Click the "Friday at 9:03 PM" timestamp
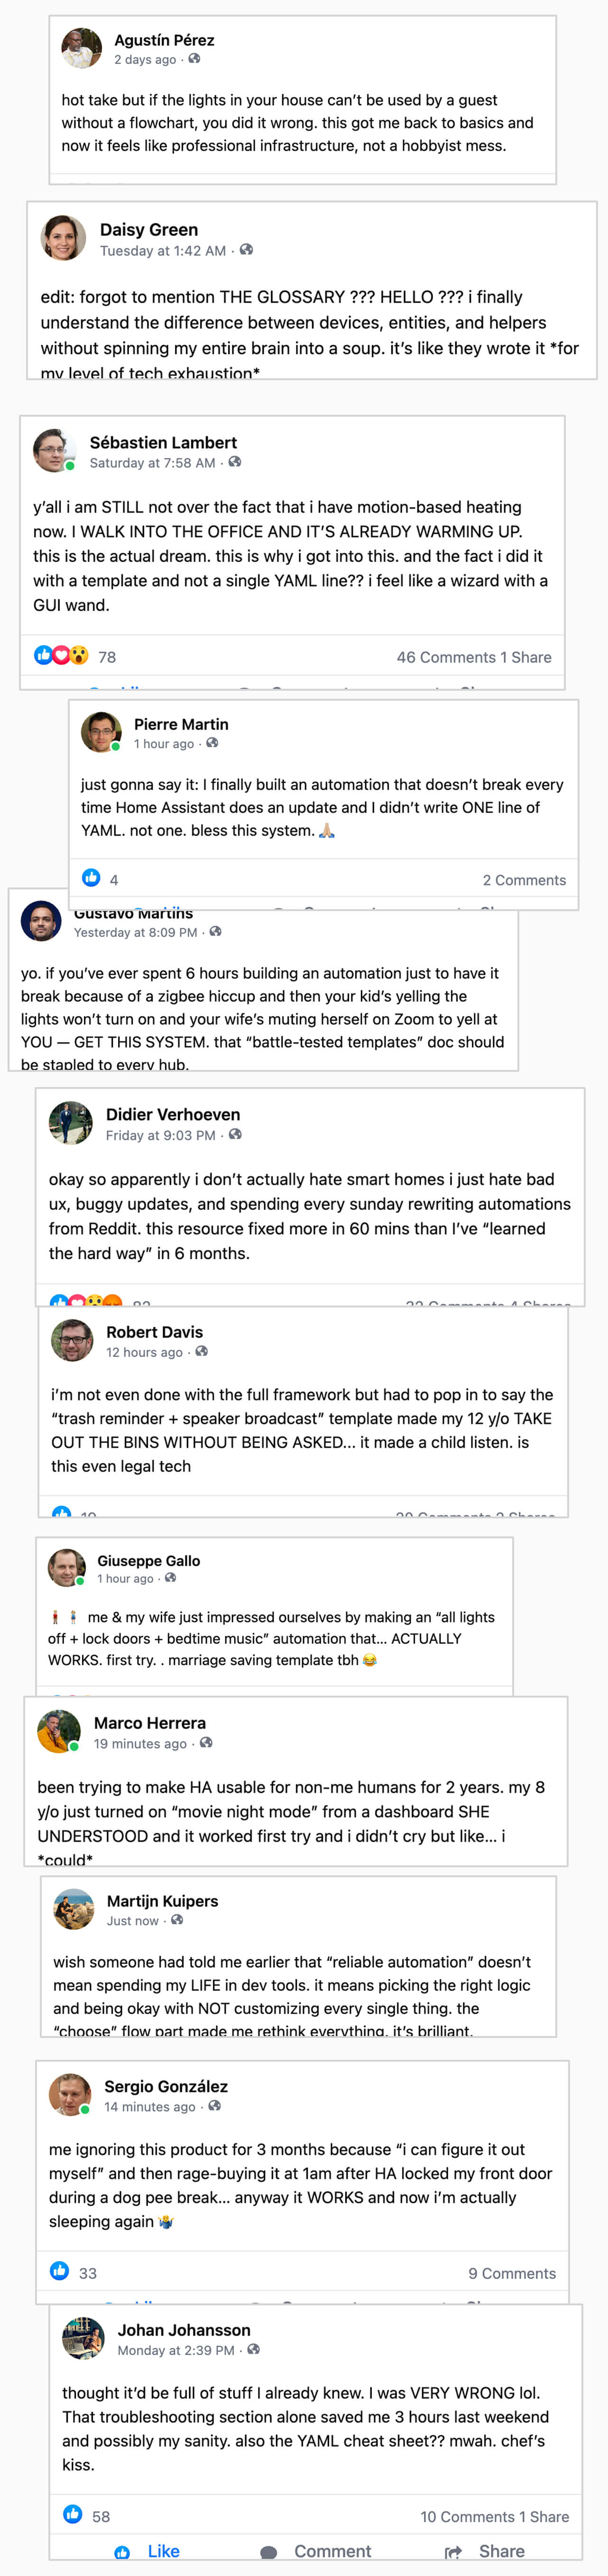Screen dimensions: 608x2576 [161, 1135]
